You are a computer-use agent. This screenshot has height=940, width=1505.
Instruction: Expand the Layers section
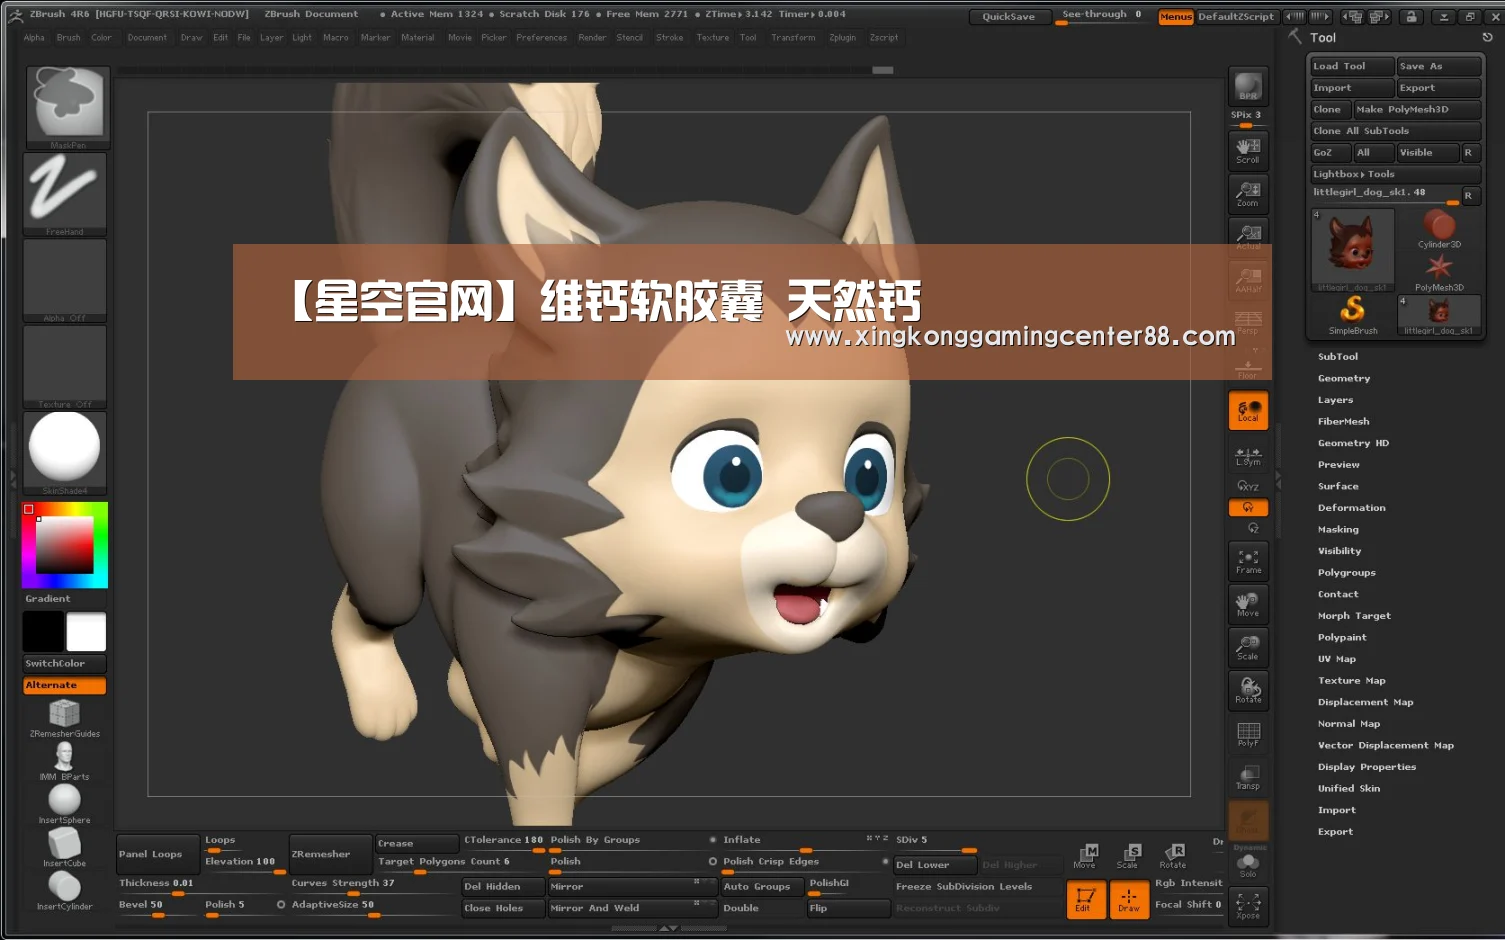click(1335, 400)
